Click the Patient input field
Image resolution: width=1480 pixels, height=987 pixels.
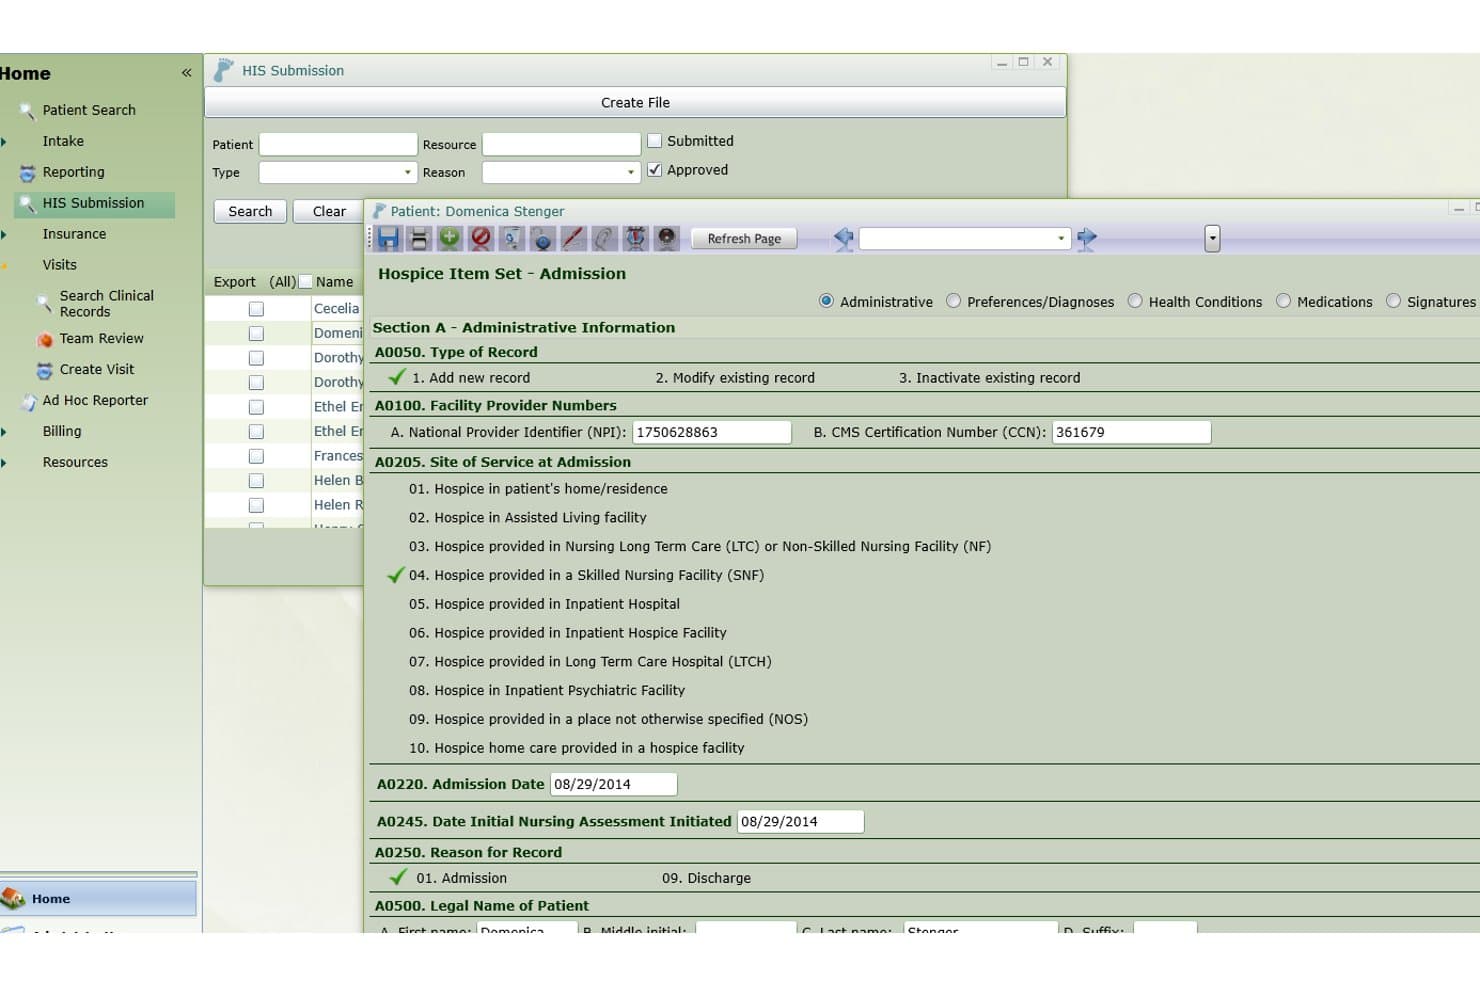tap(338, 144)
